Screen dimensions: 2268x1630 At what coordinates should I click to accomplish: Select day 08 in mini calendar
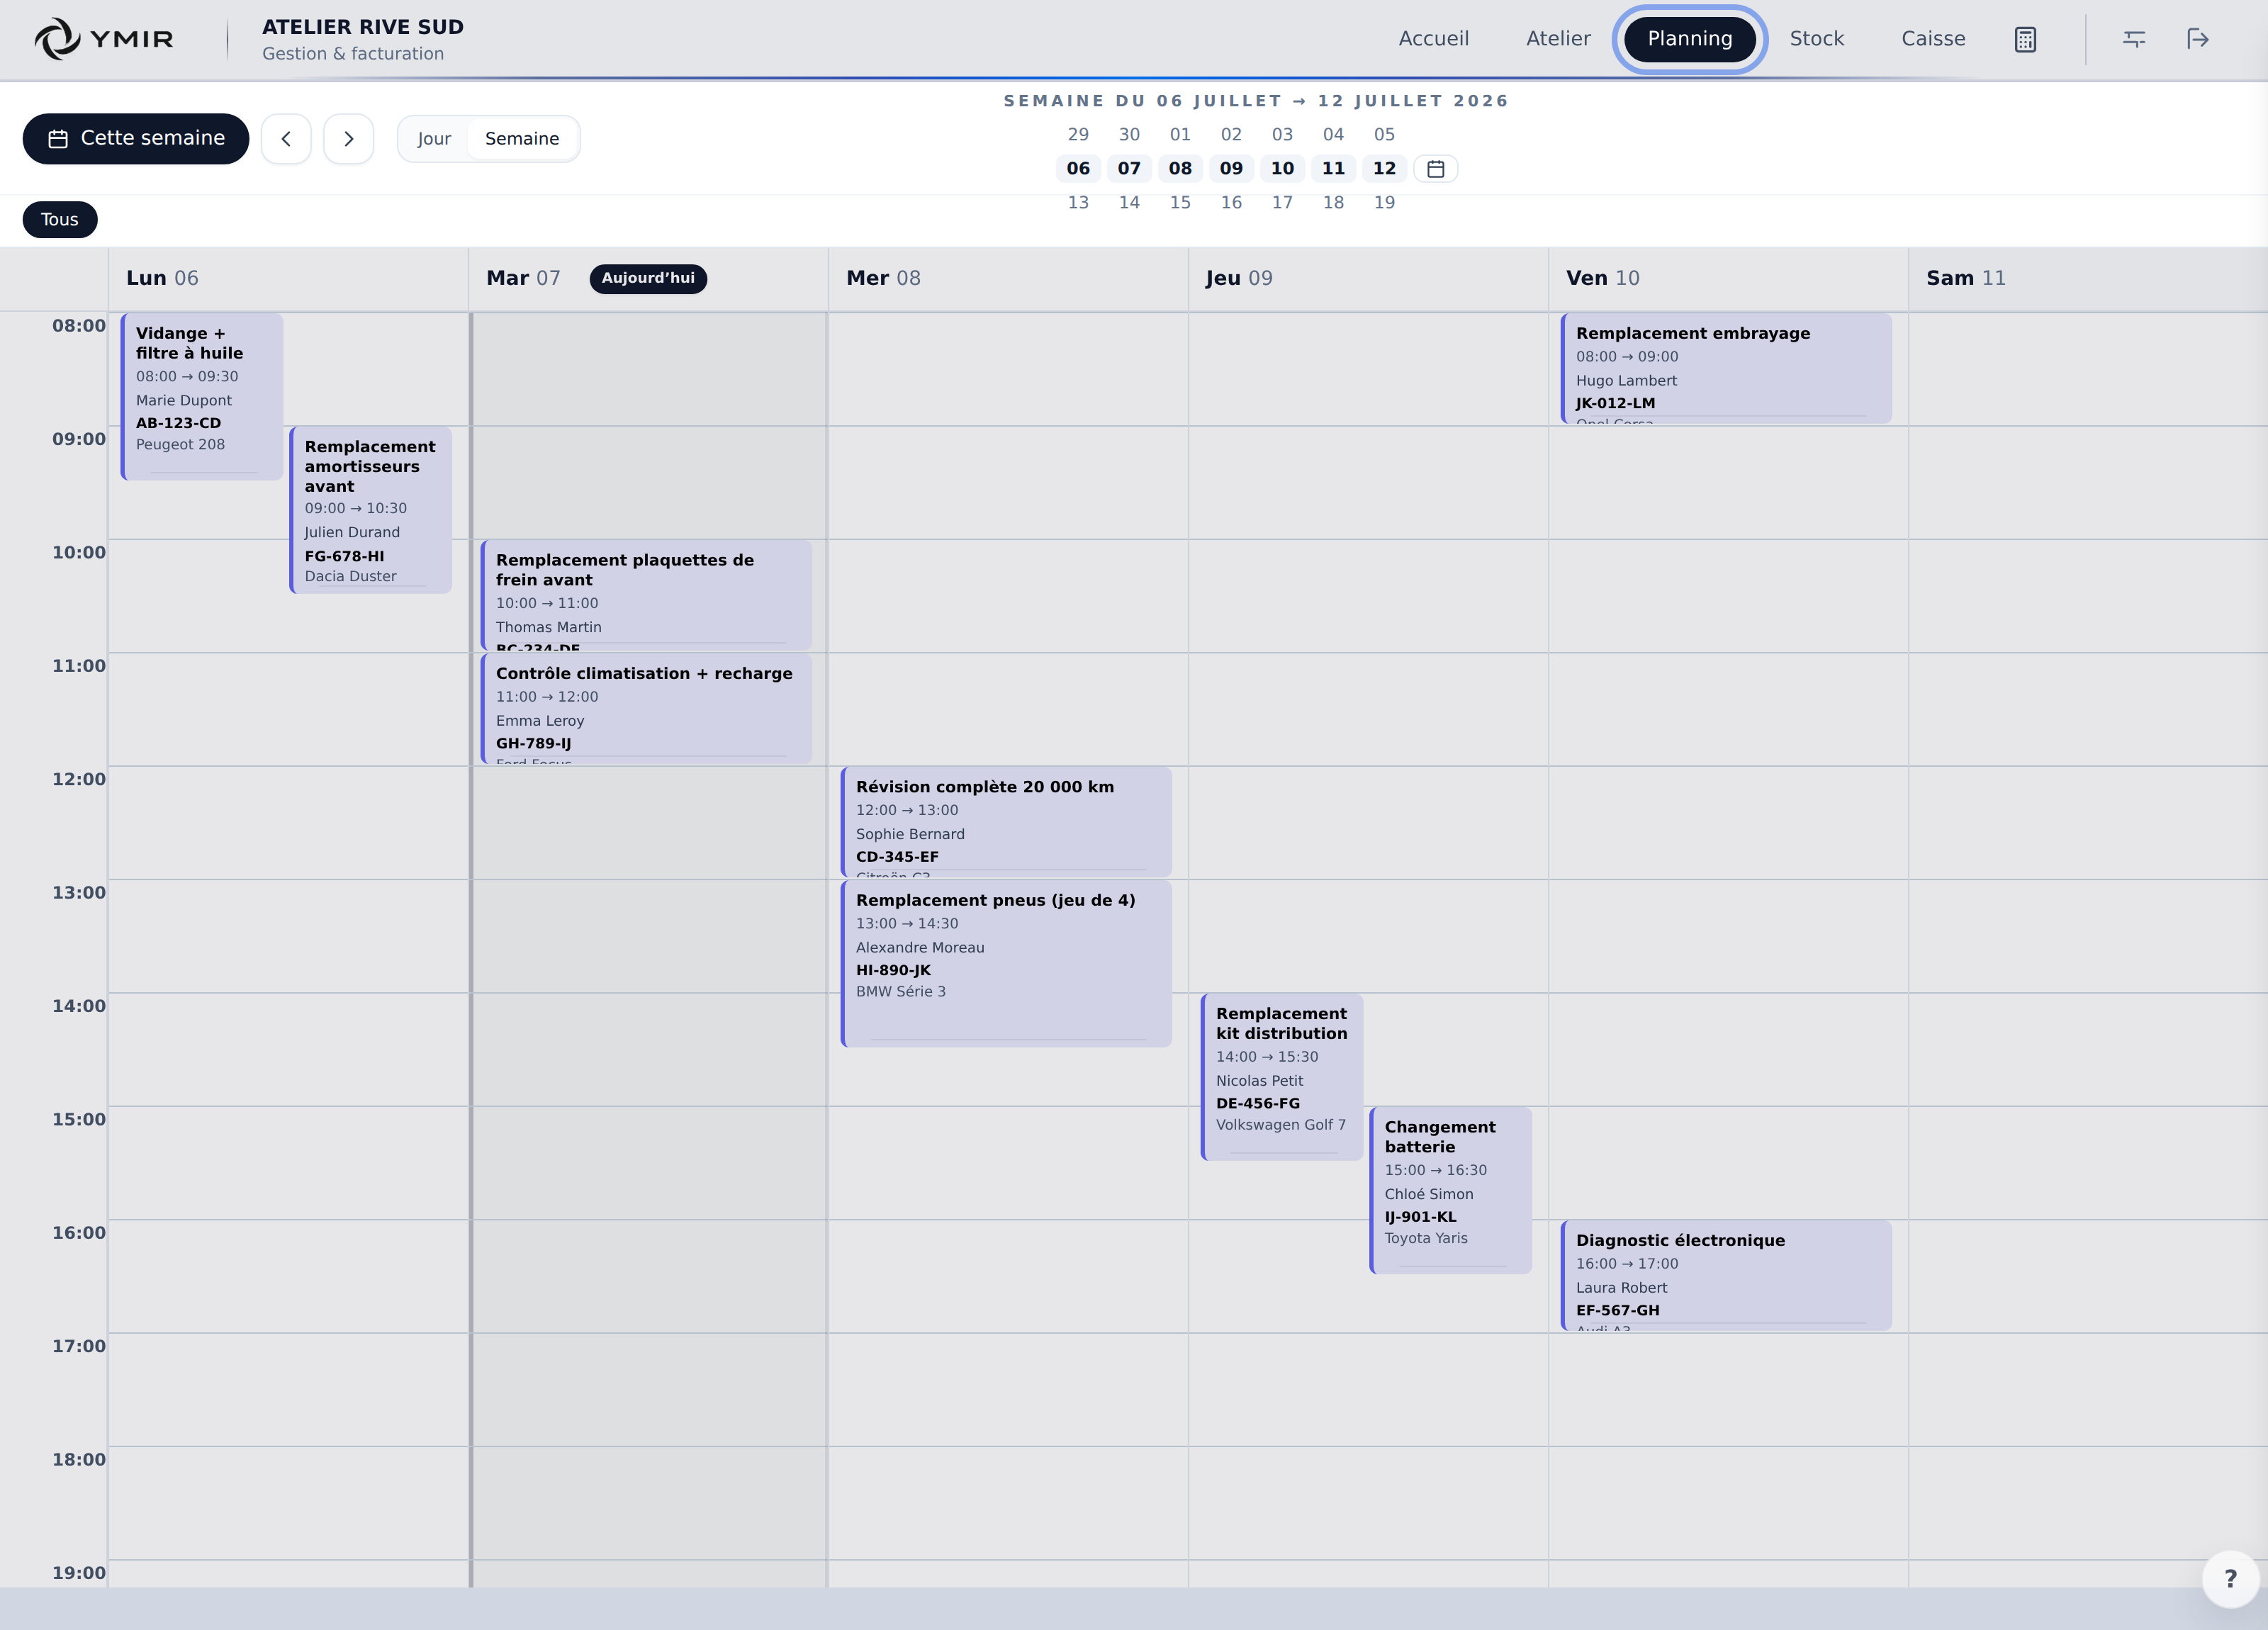(x=1180, y=169)
